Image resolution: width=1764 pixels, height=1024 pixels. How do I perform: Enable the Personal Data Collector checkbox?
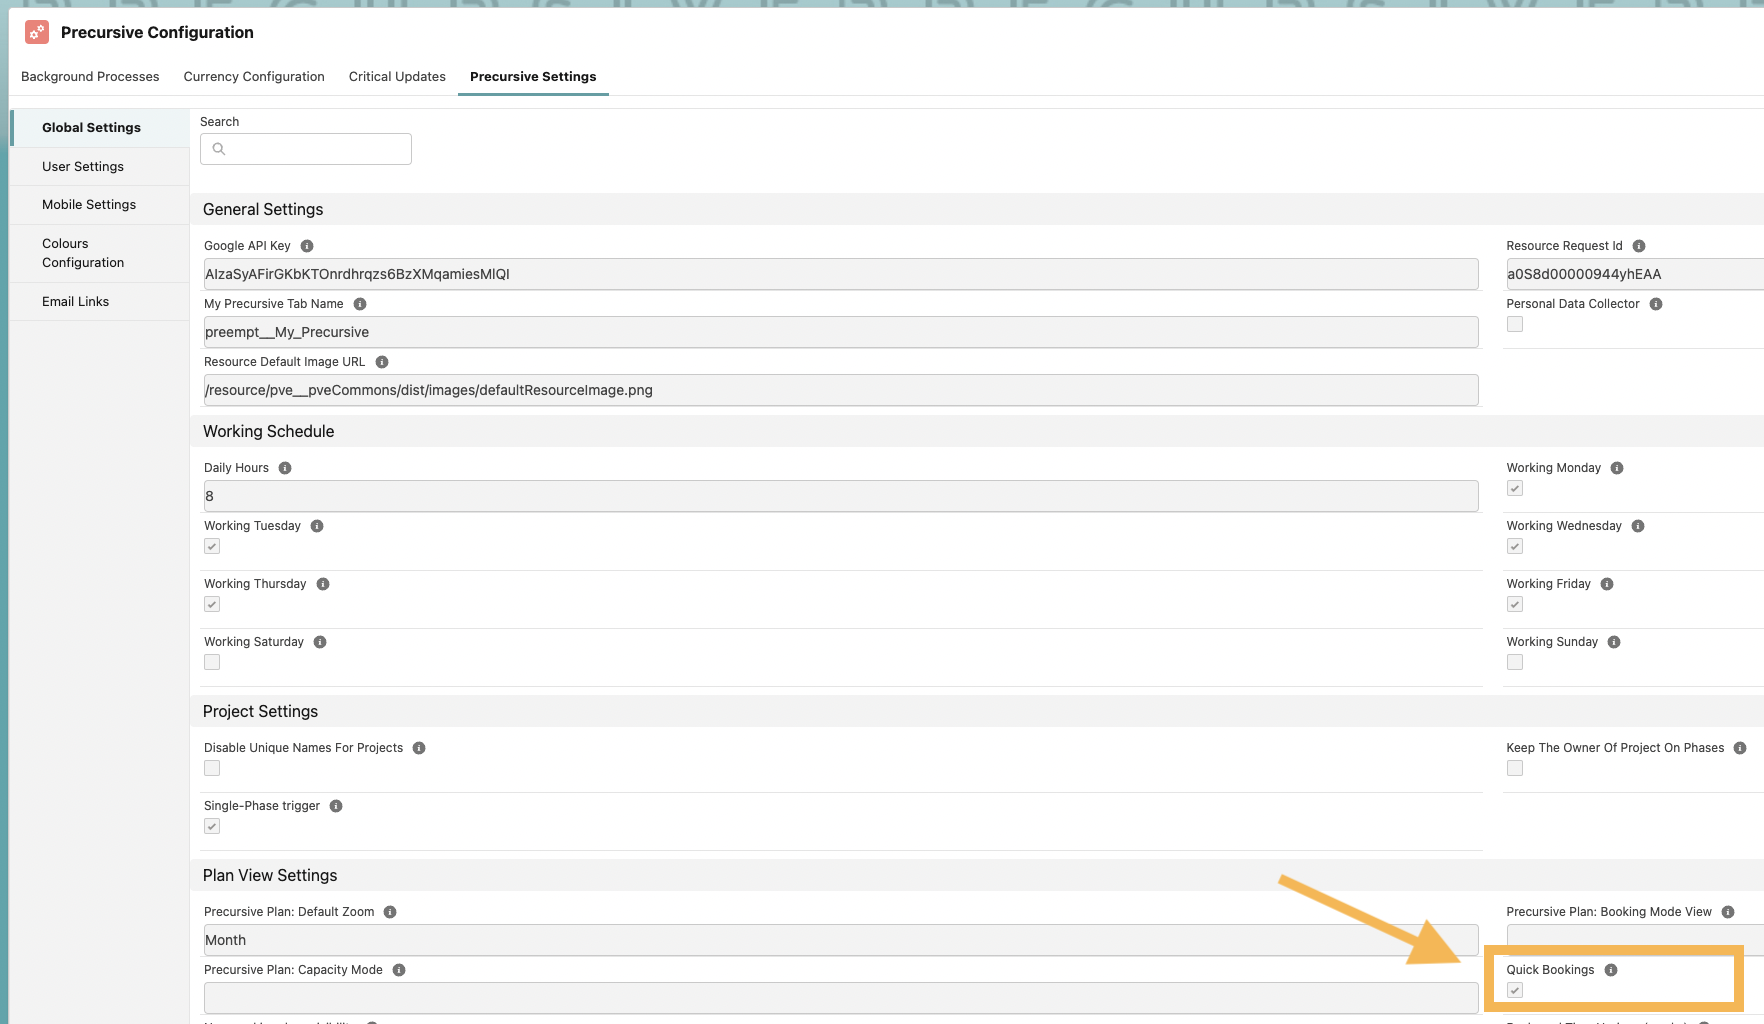(x=1514, y=324)
